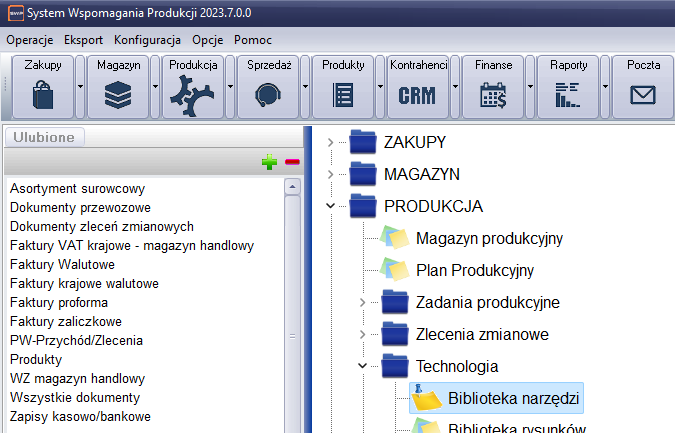The image size is (675, 433).
Task: Select the Ulubione tab
Action: click(45, 138)
